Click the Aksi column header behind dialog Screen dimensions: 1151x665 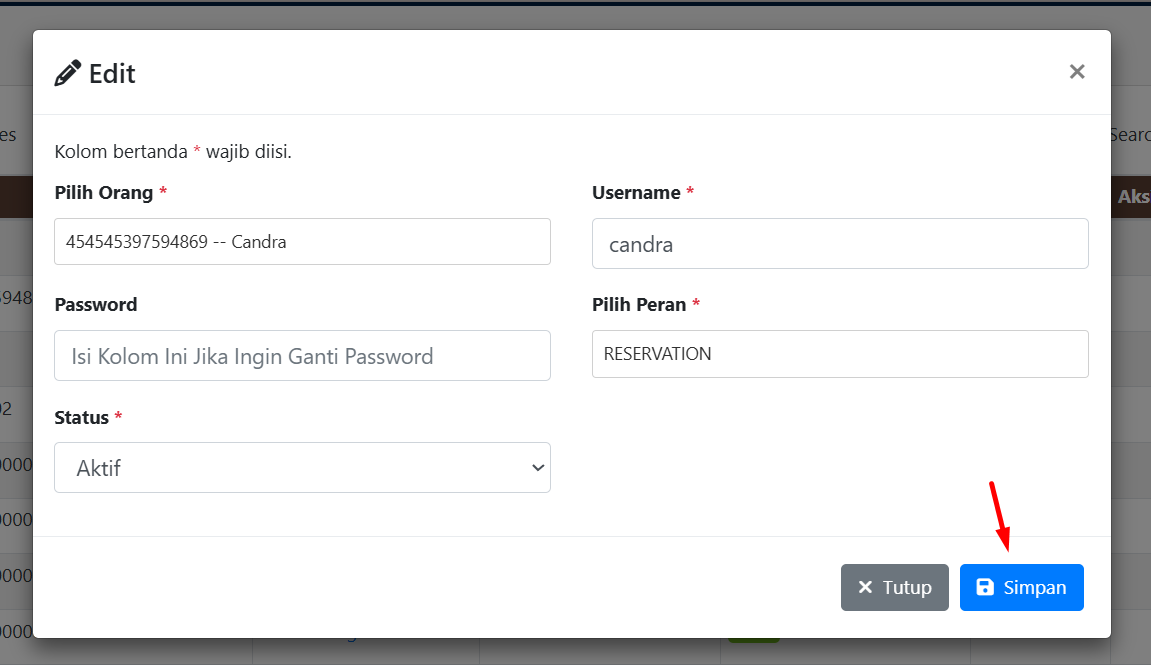(x=1133, y=197)
